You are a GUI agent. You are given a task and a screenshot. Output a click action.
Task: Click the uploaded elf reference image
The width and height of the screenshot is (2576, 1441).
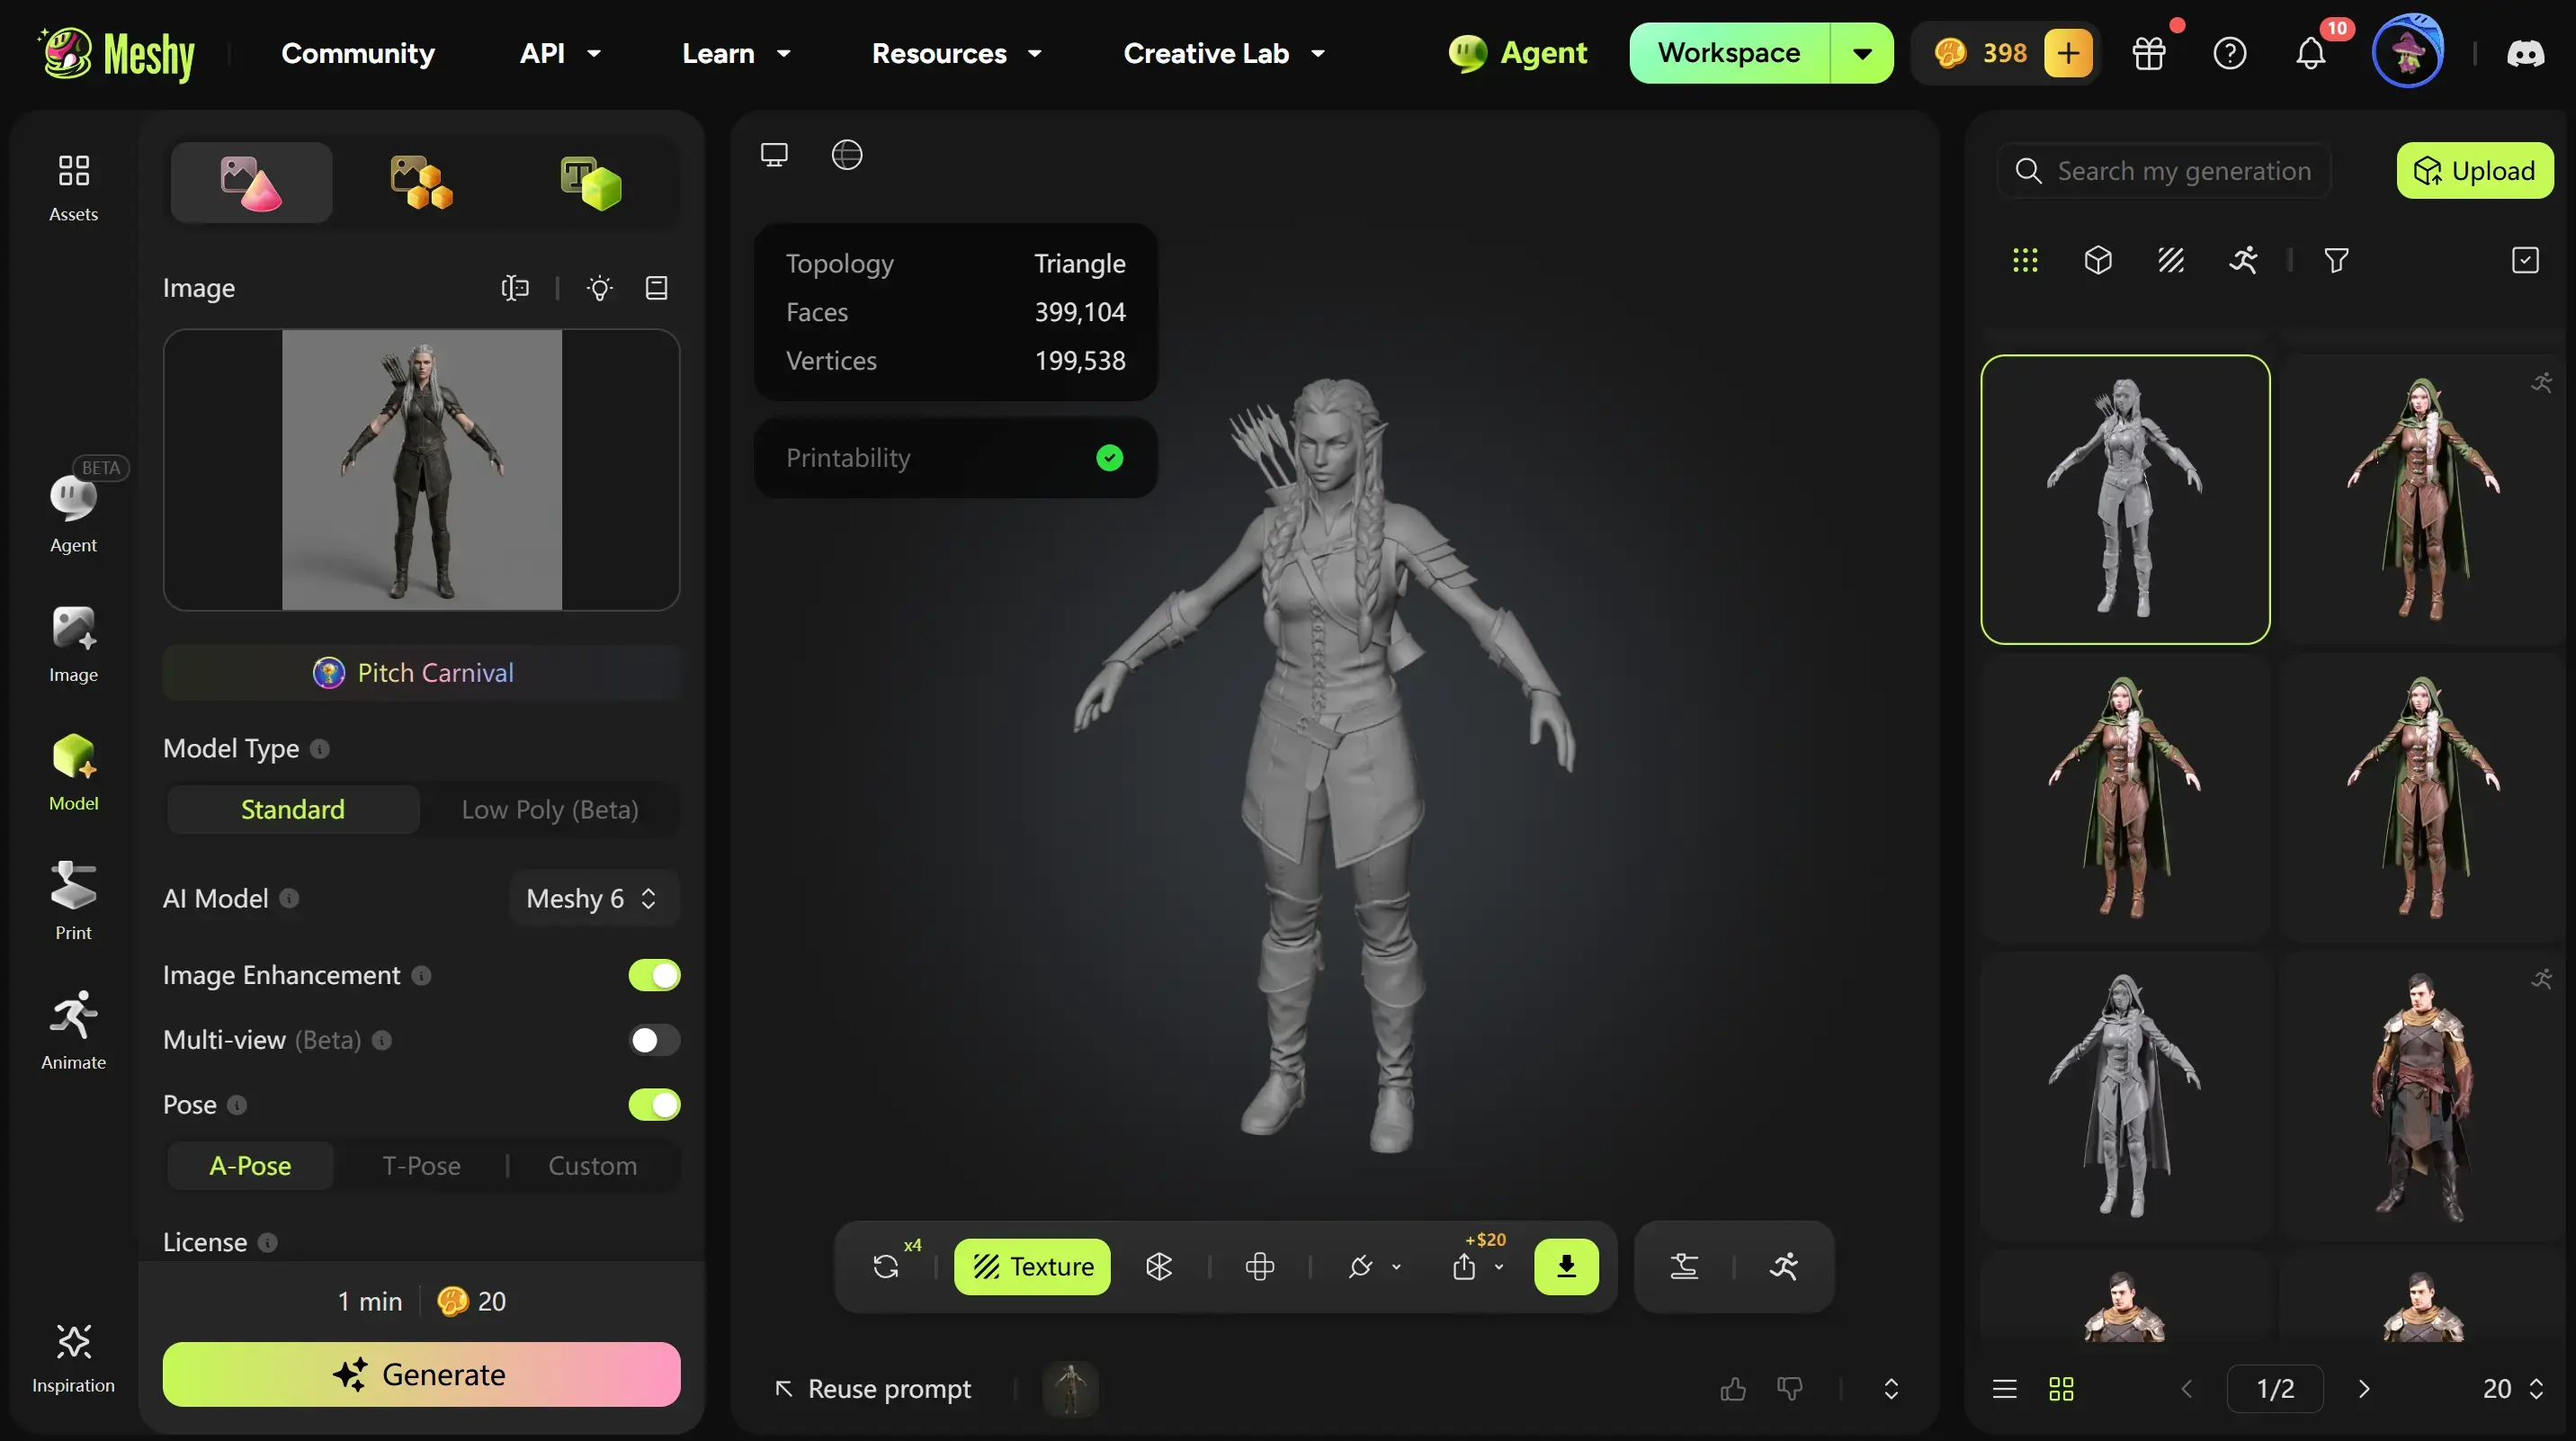coord(421,470)
